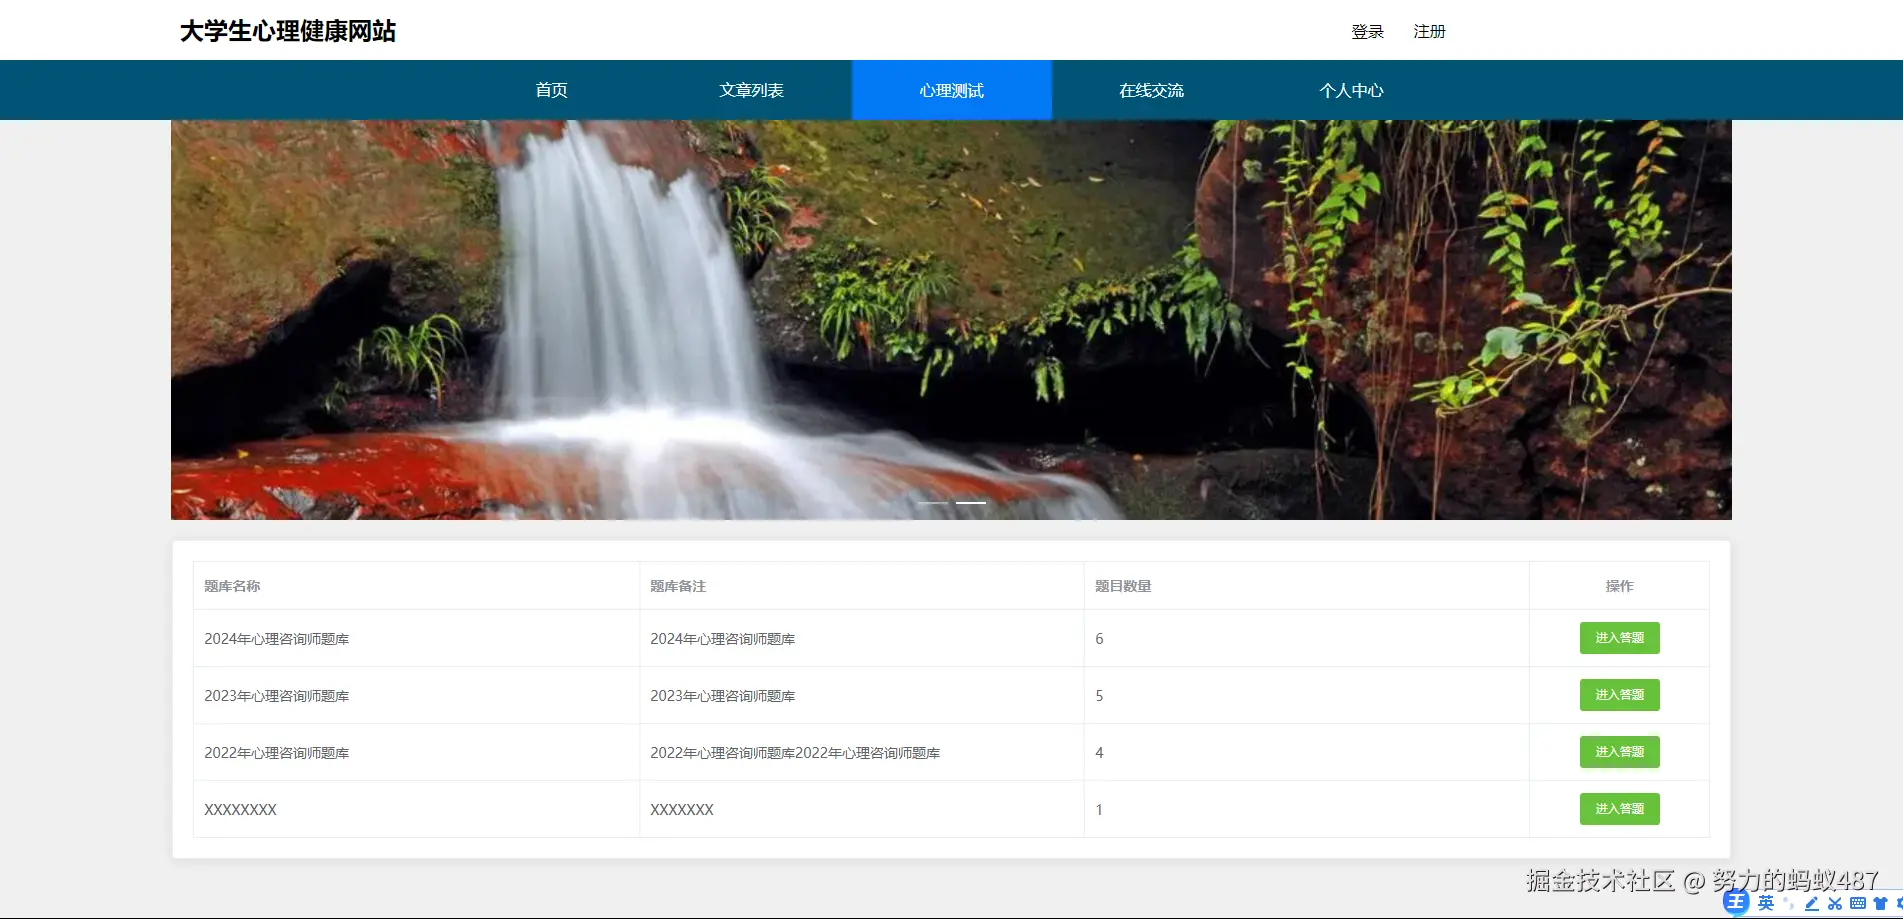Toggle the 英 English input mode
Image resolution: width=1903 pixels, height=919 pixels.
[1766, 903]
